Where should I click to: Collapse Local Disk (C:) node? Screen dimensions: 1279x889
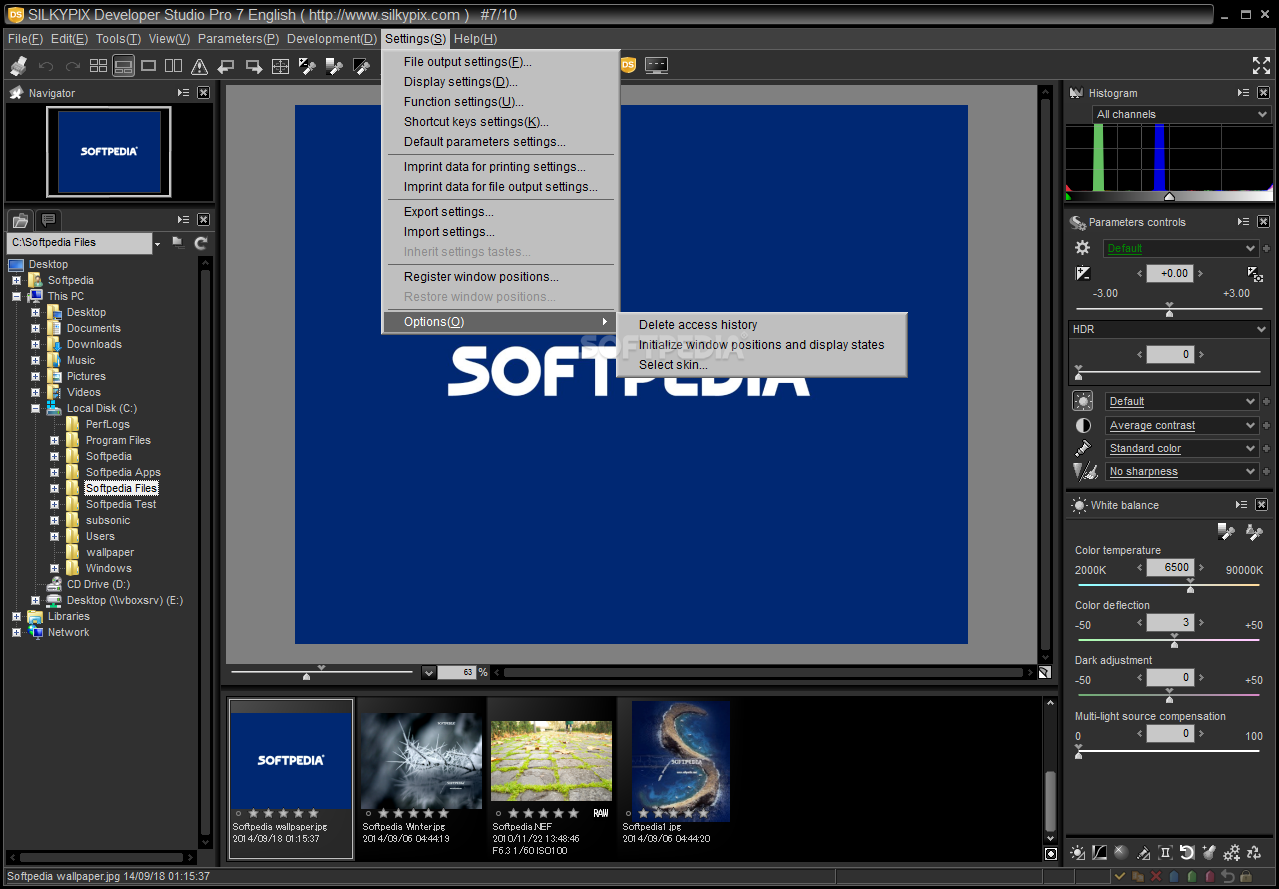pos(35,408)
